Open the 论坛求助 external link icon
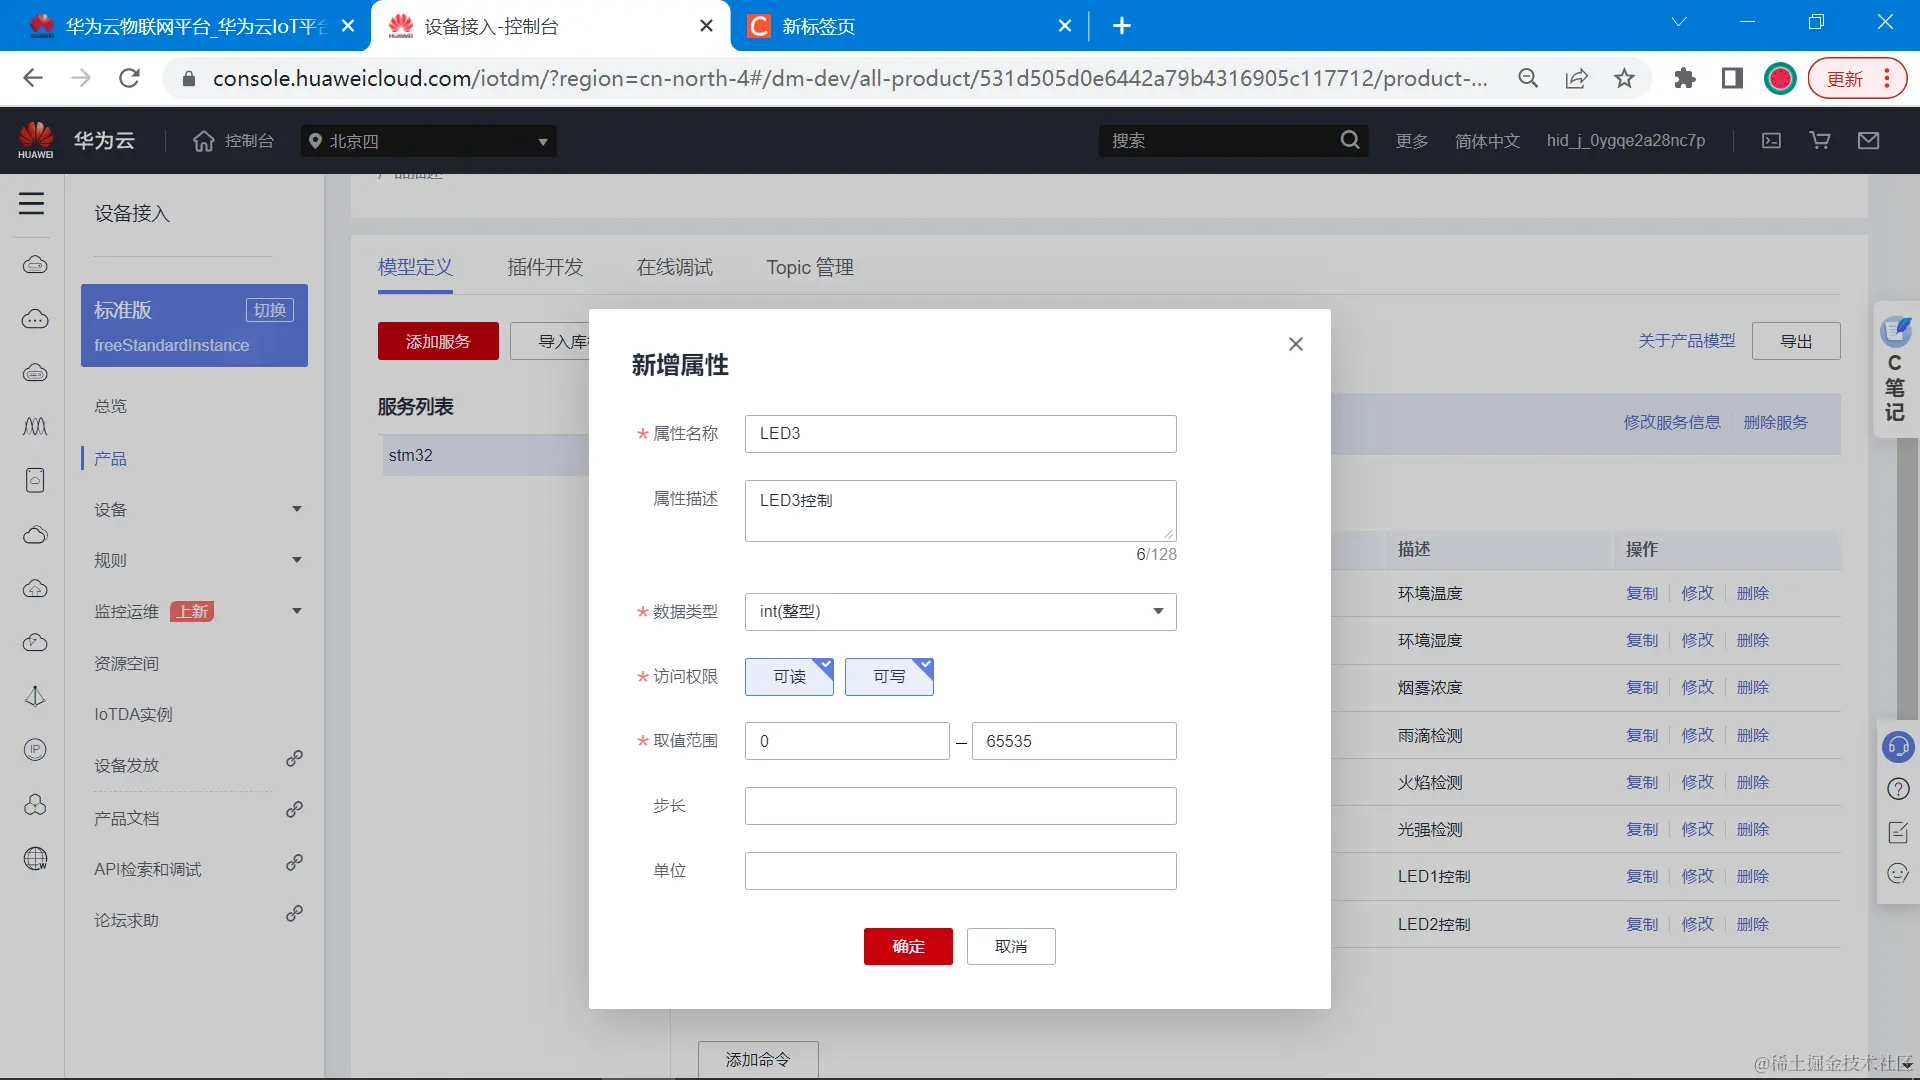 294,913
